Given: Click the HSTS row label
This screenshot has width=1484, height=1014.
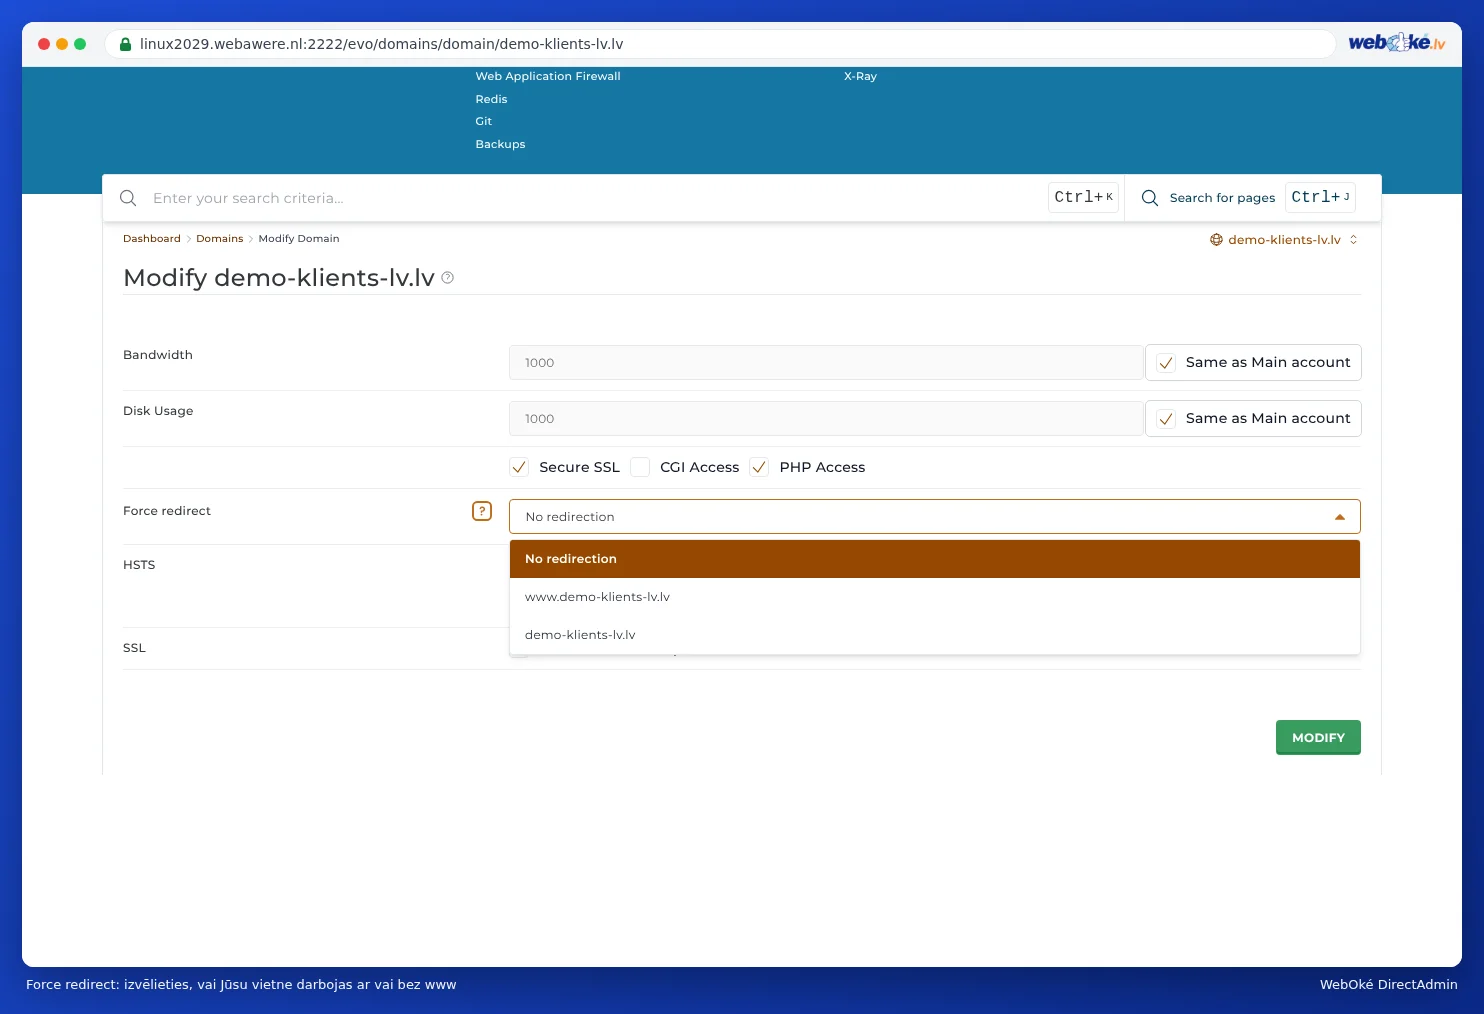Looking at the screenshot, I should coord(139,565).
